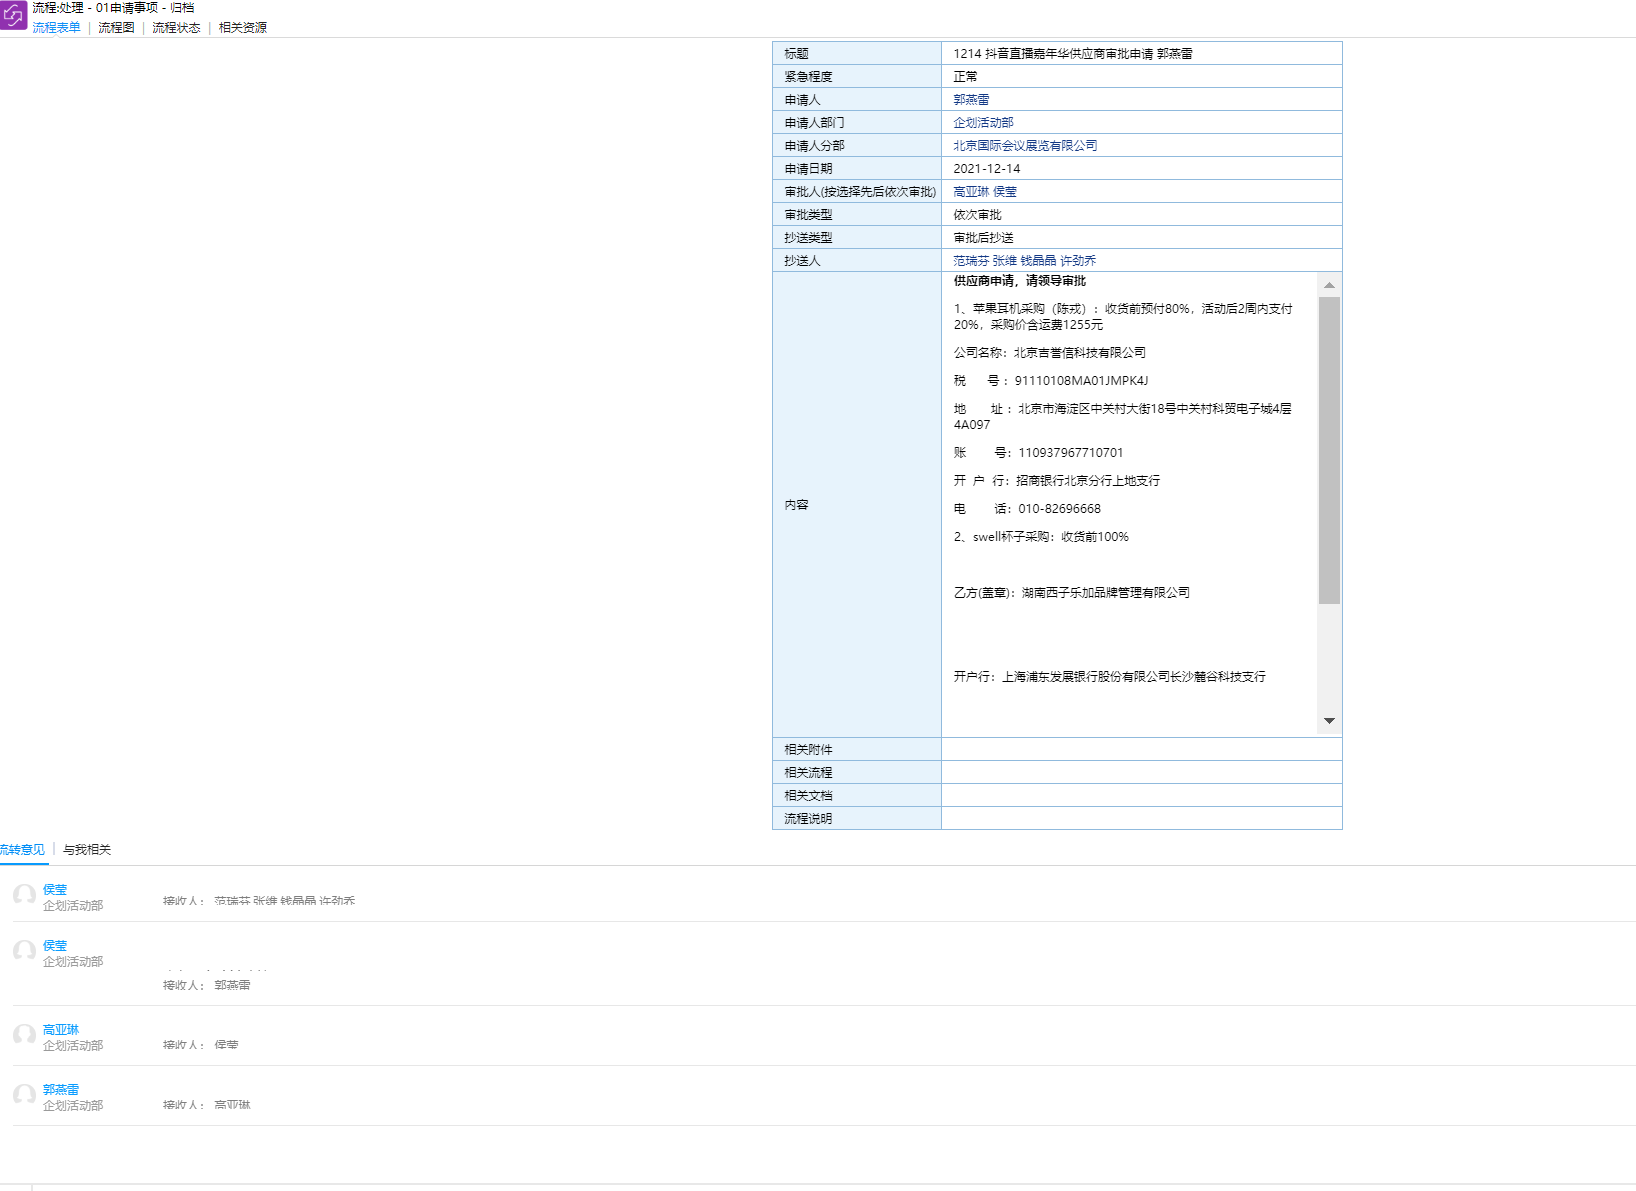
Task: Click the purple workflow logo icon
Action: coord(13,16)
